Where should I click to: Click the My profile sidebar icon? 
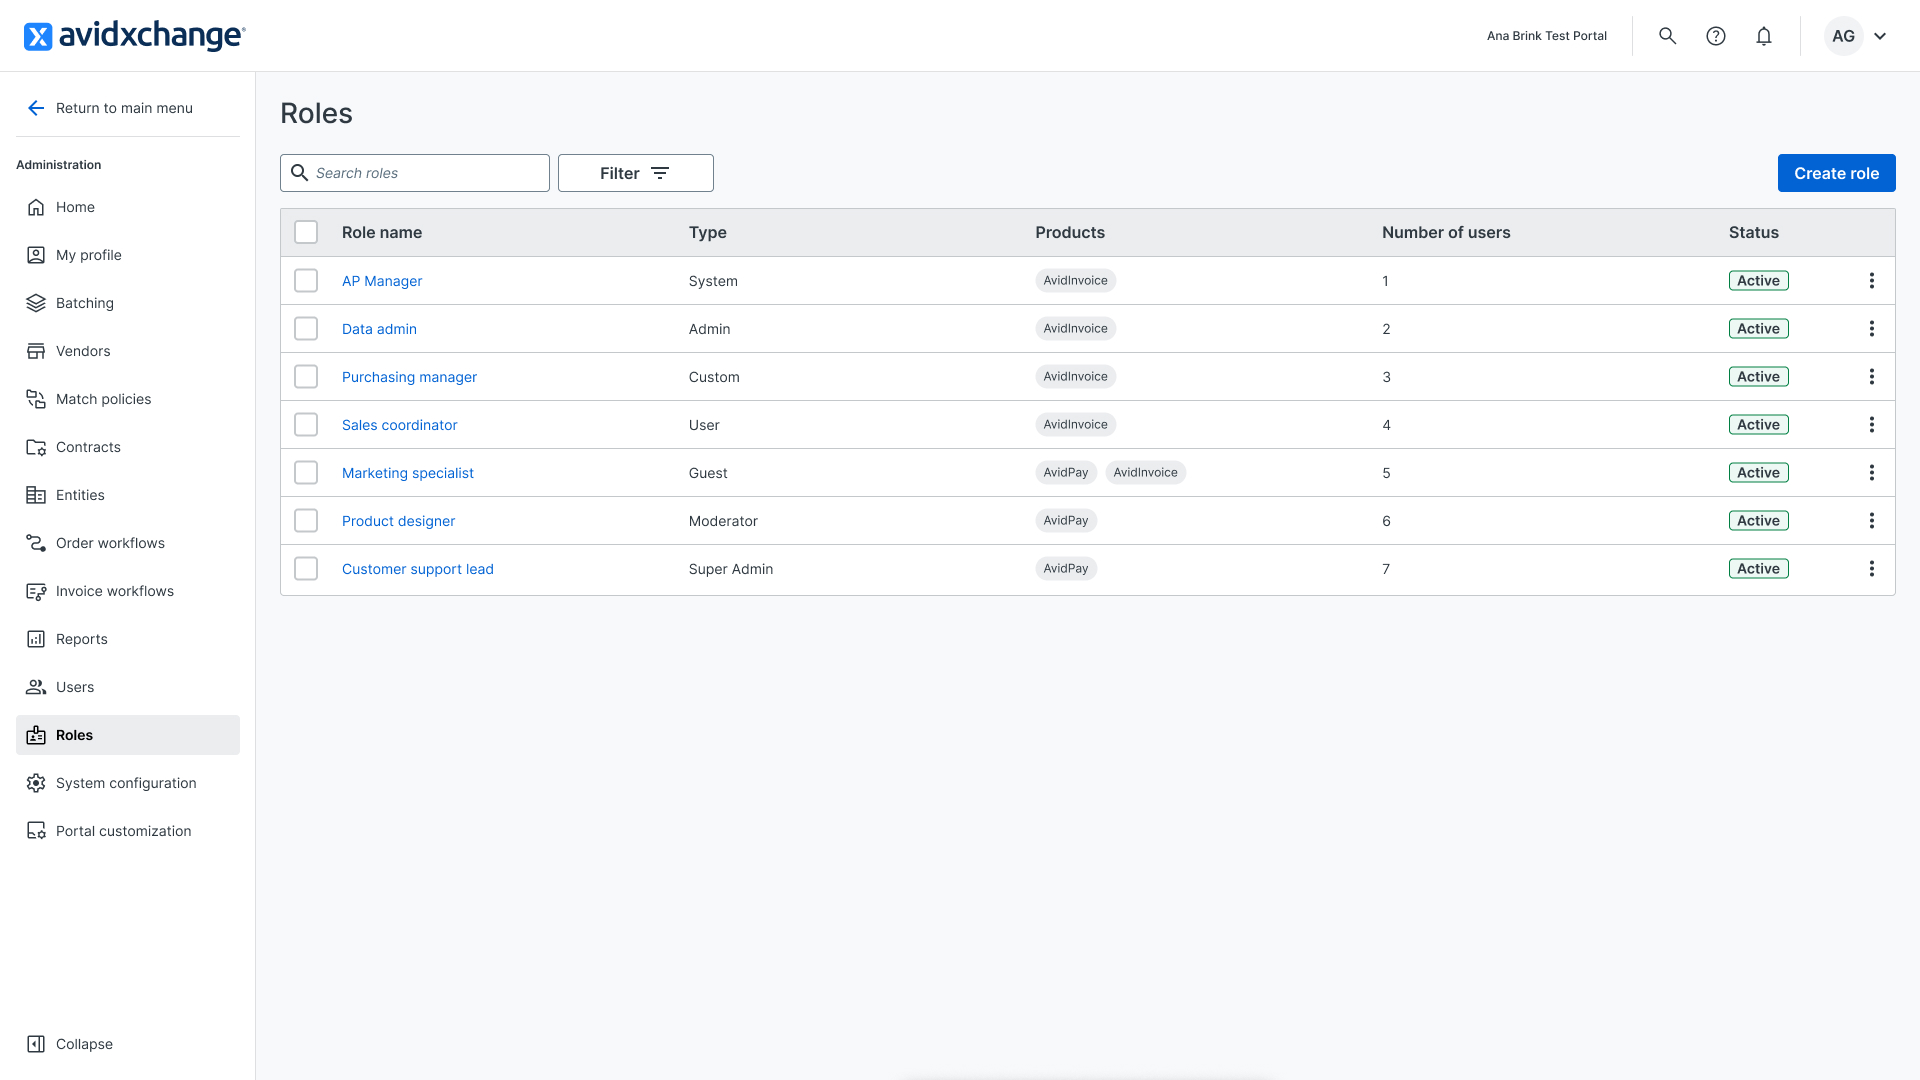(36, 255)
